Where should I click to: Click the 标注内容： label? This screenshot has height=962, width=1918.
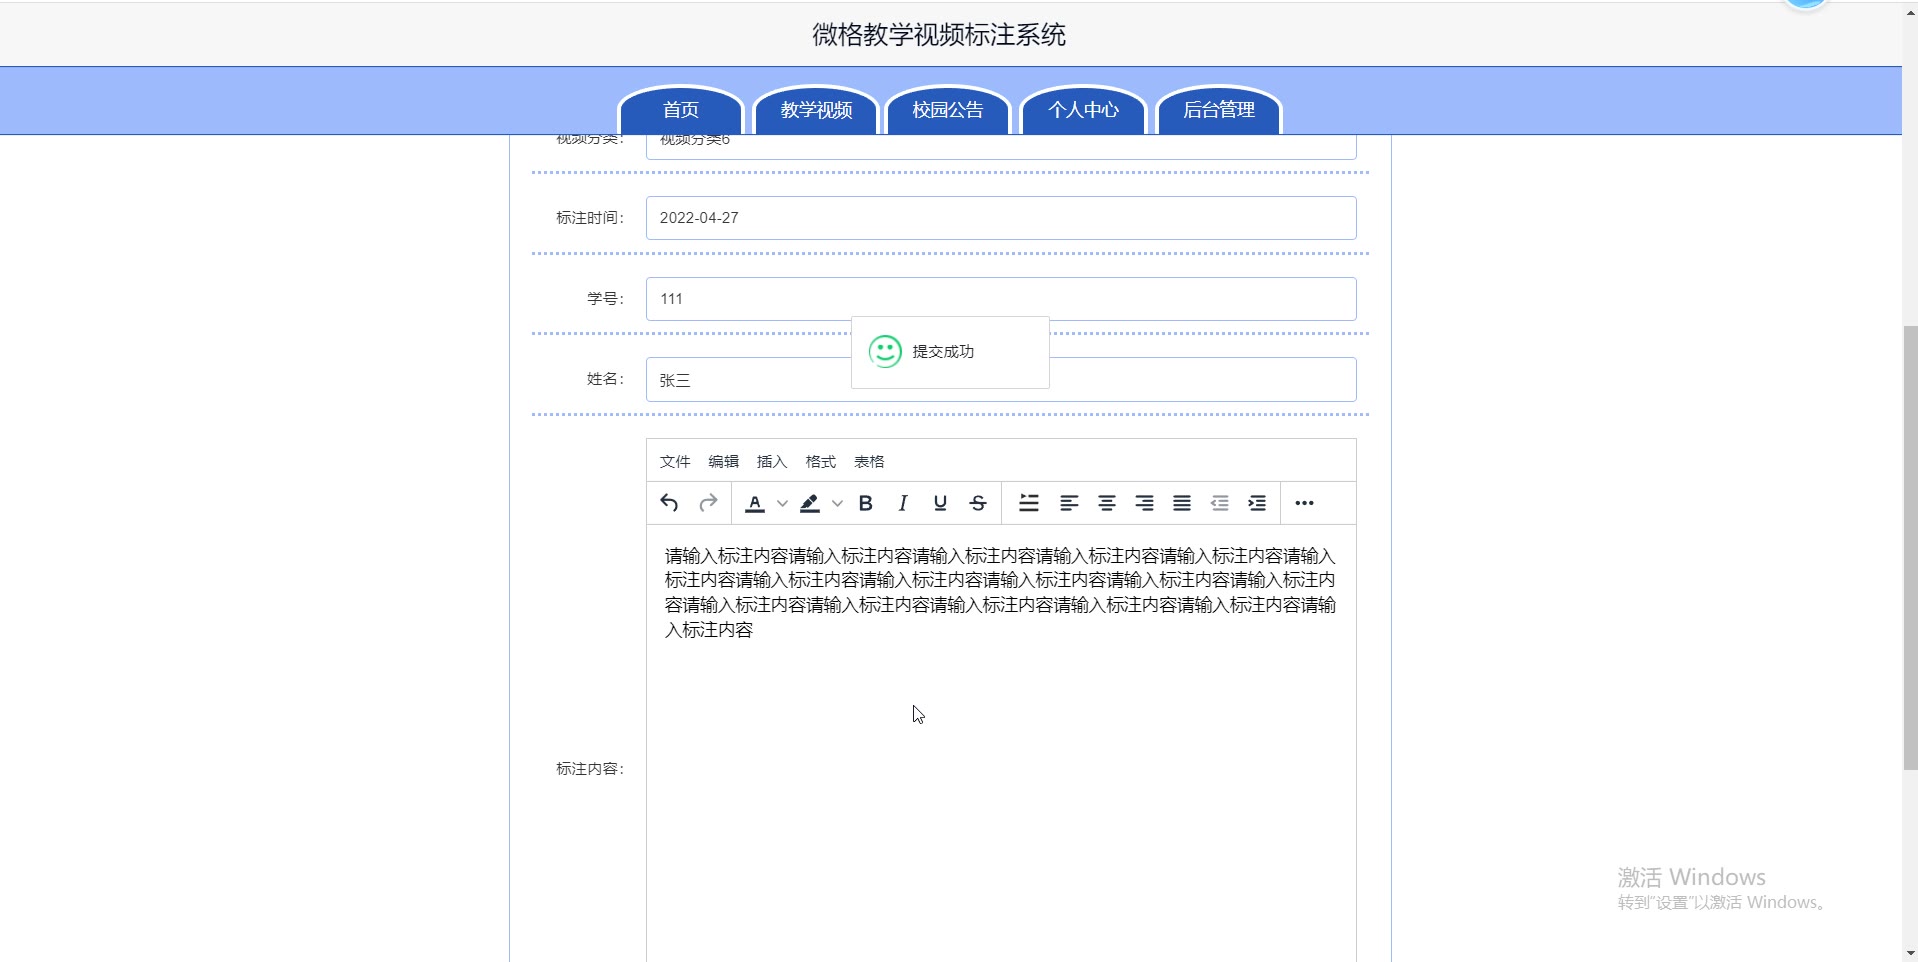point(590,768)
